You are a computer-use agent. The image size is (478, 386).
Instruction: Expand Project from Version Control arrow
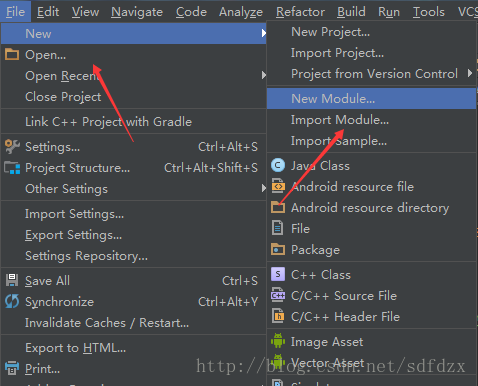click(470, 73)
